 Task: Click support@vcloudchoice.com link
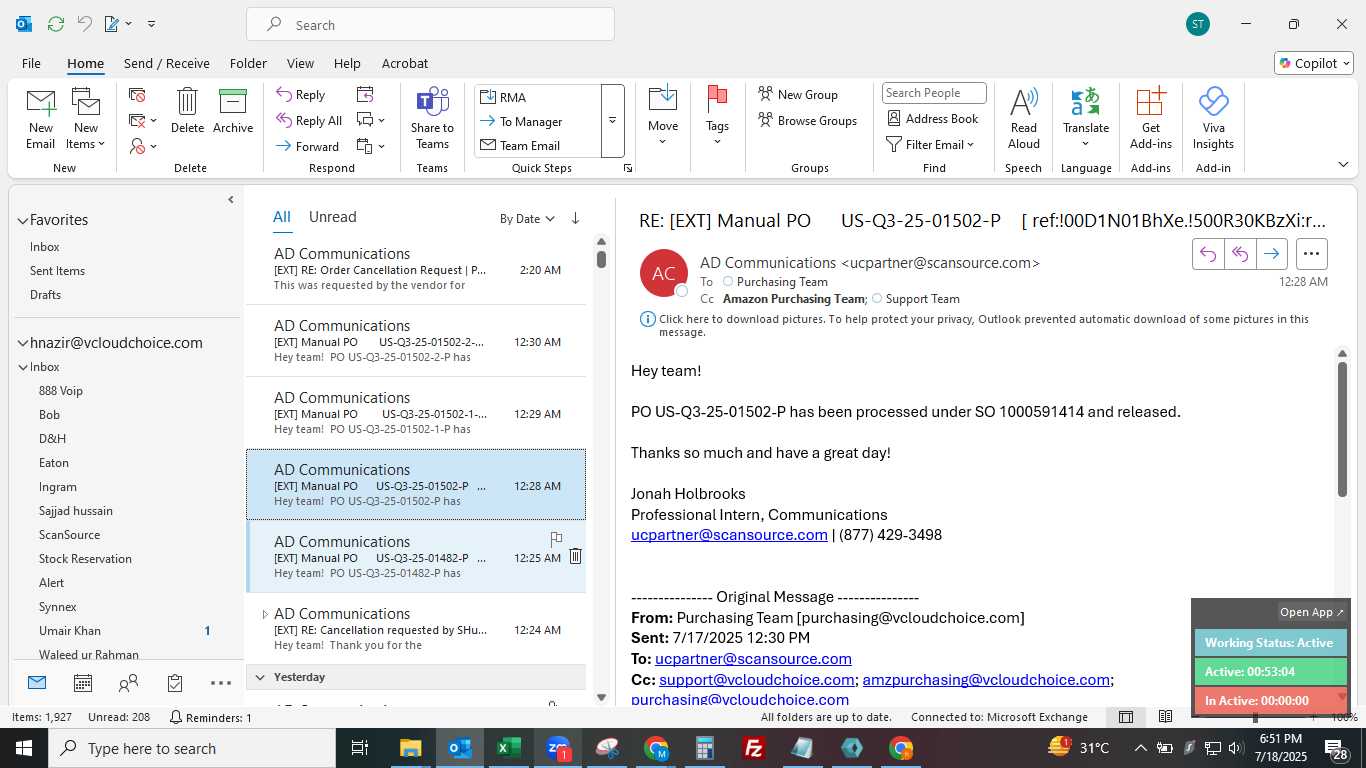(755, 680)
